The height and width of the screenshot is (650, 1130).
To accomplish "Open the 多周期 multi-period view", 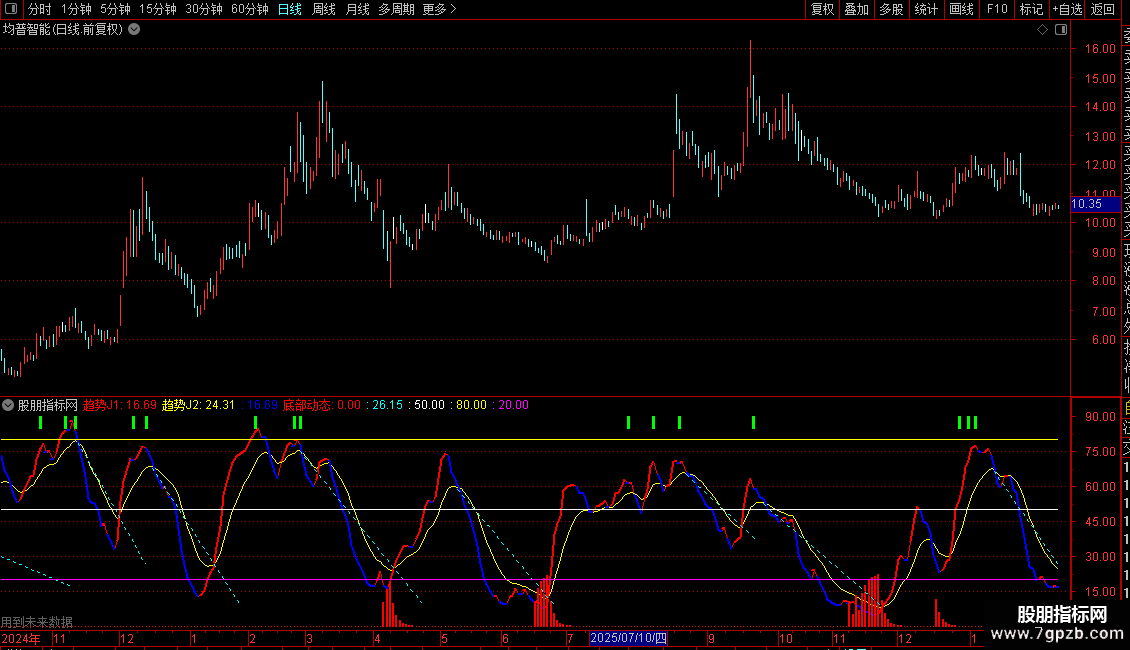I will coord(397,9).
